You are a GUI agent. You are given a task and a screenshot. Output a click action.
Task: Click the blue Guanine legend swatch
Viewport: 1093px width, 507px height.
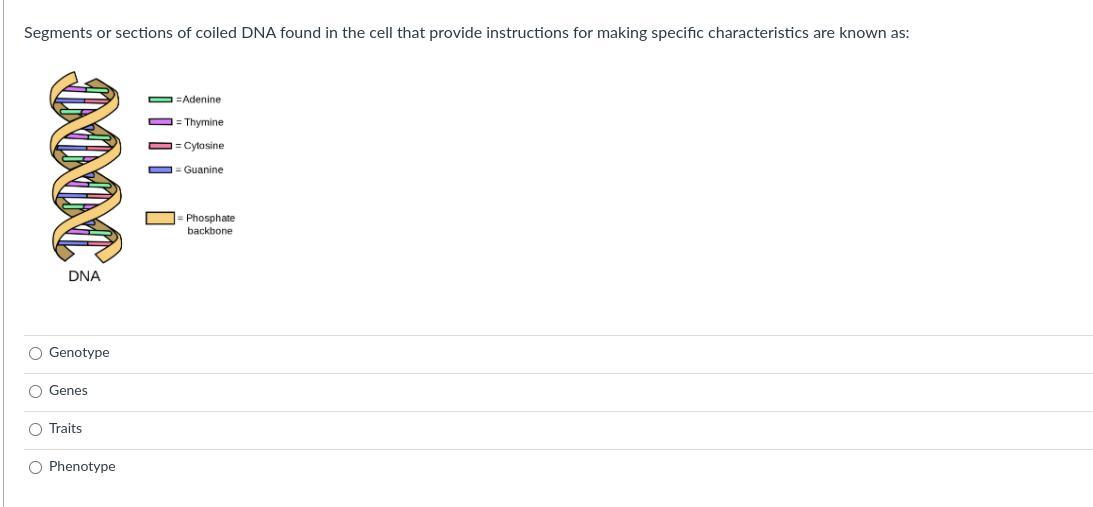click(x=161, y=170)
